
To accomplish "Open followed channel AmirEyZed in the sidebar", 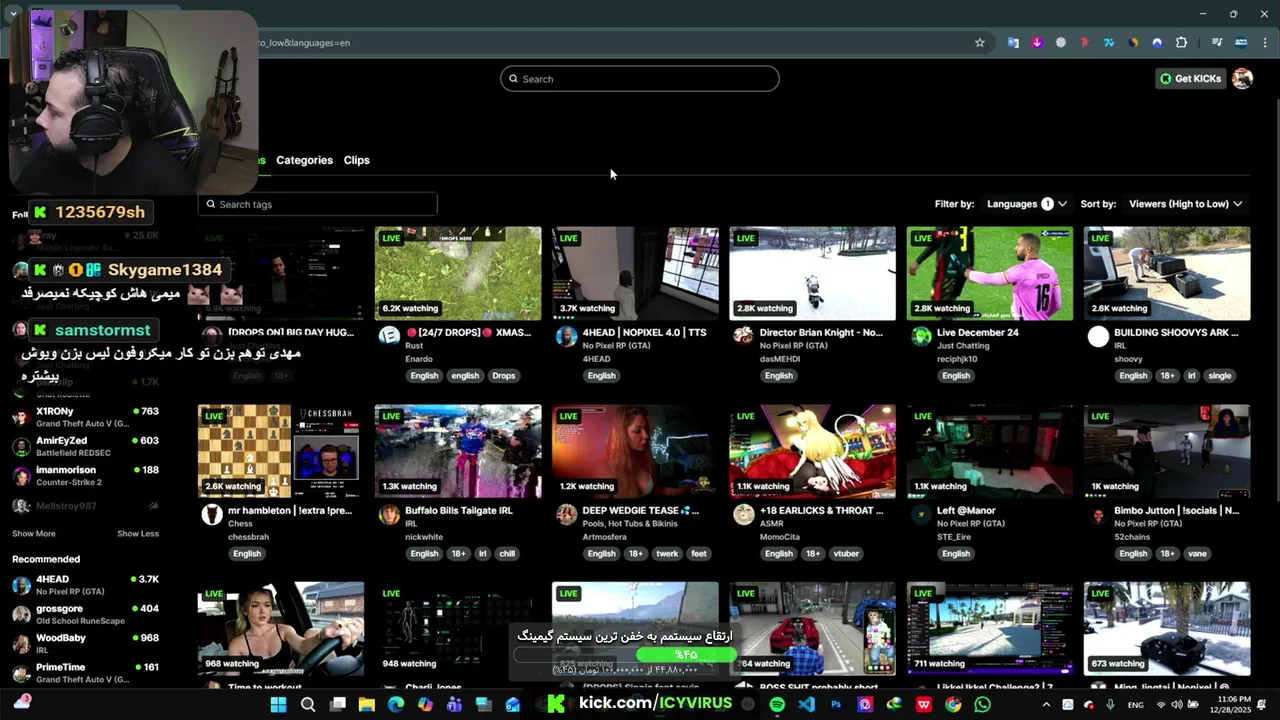I will click(85, 446).
